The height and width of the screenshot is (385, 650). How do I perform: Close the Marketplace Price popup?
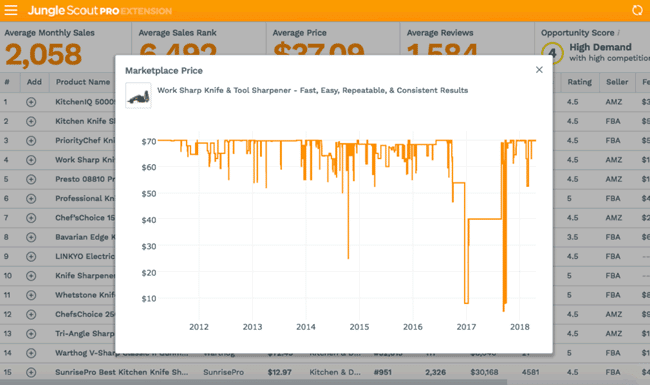point(539,70)
